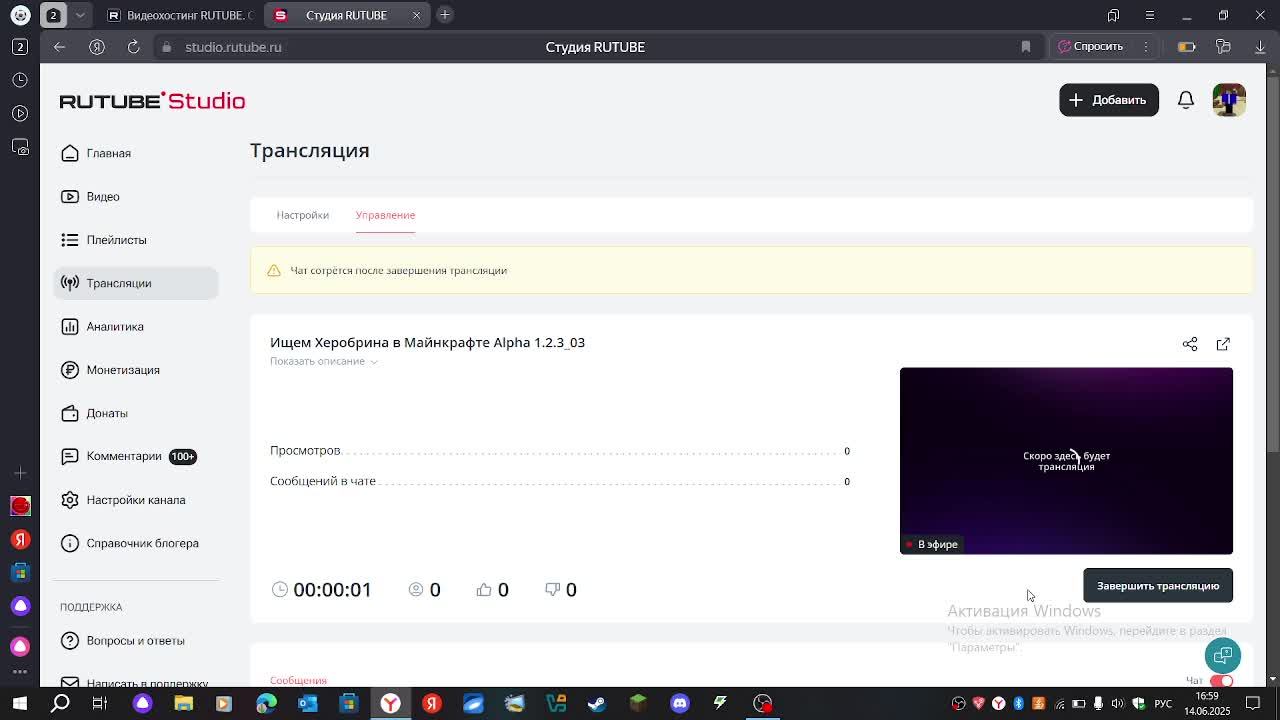Expand the tab groups dropdown arrow

pyautogui.click(x=80, y=15)
